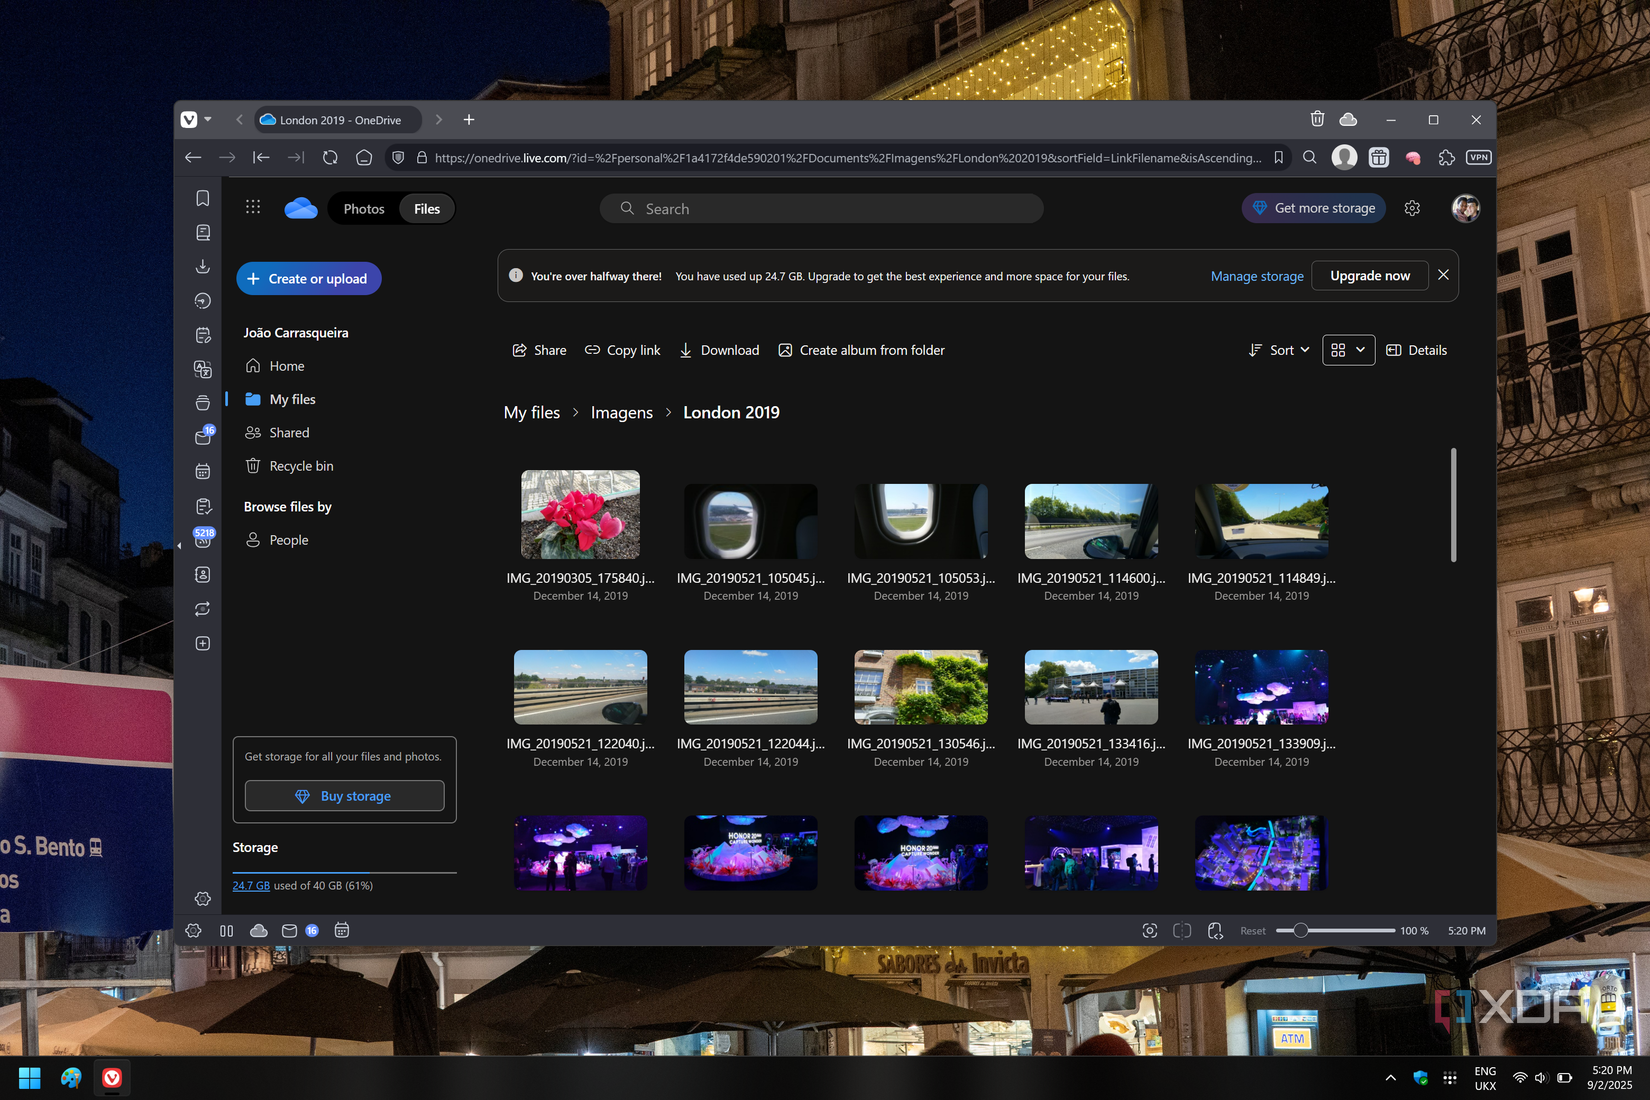Image resolution: width=1650 pixels, height=1100 pixels.
Task: Toggle tab tiling in status bar
Action: (x=1182, y=930)
